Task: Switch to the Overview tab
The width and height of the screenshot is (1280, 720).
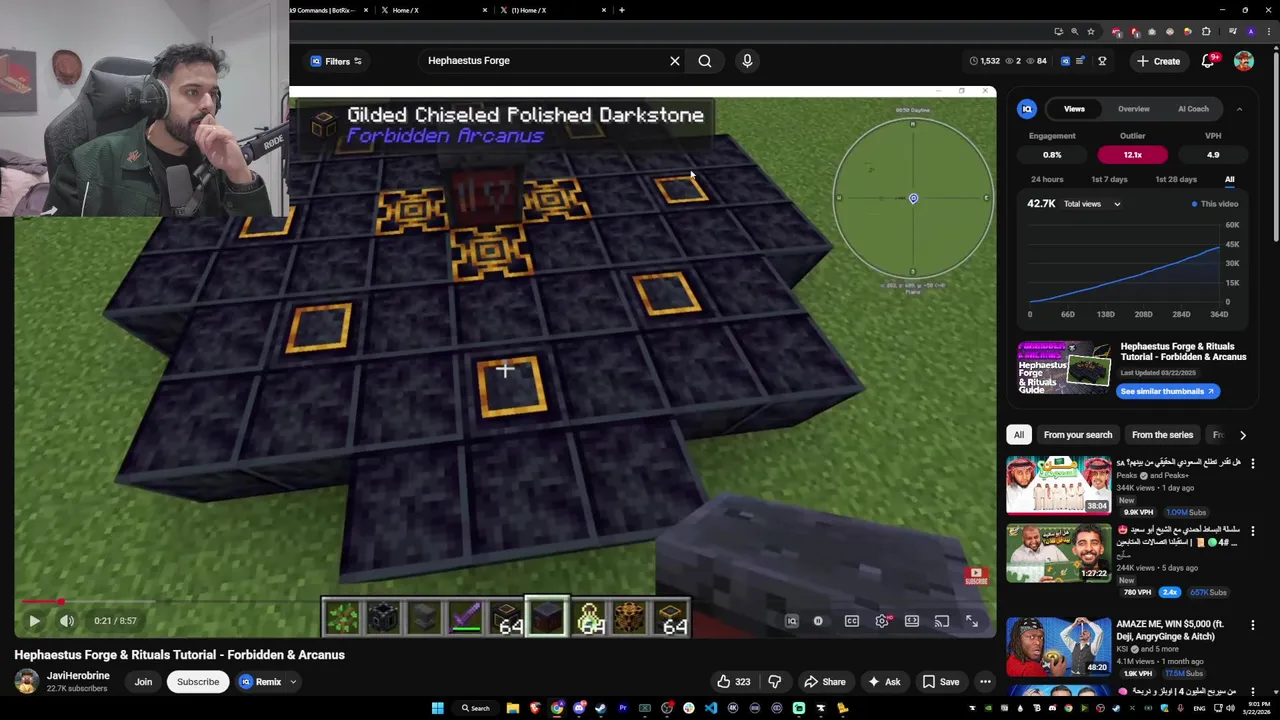Action: [1133, 109]
